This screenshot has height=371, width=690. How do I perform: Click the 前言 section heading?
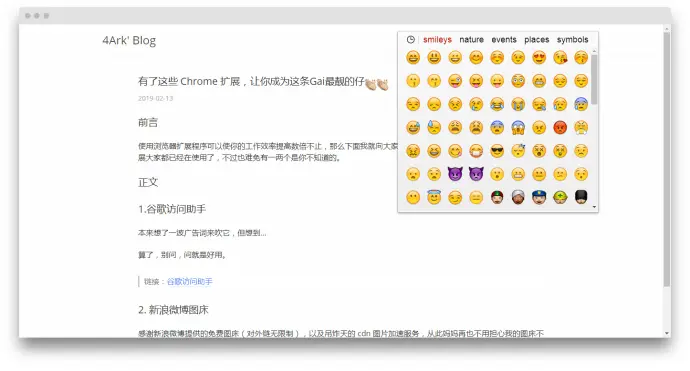(148, 122)
